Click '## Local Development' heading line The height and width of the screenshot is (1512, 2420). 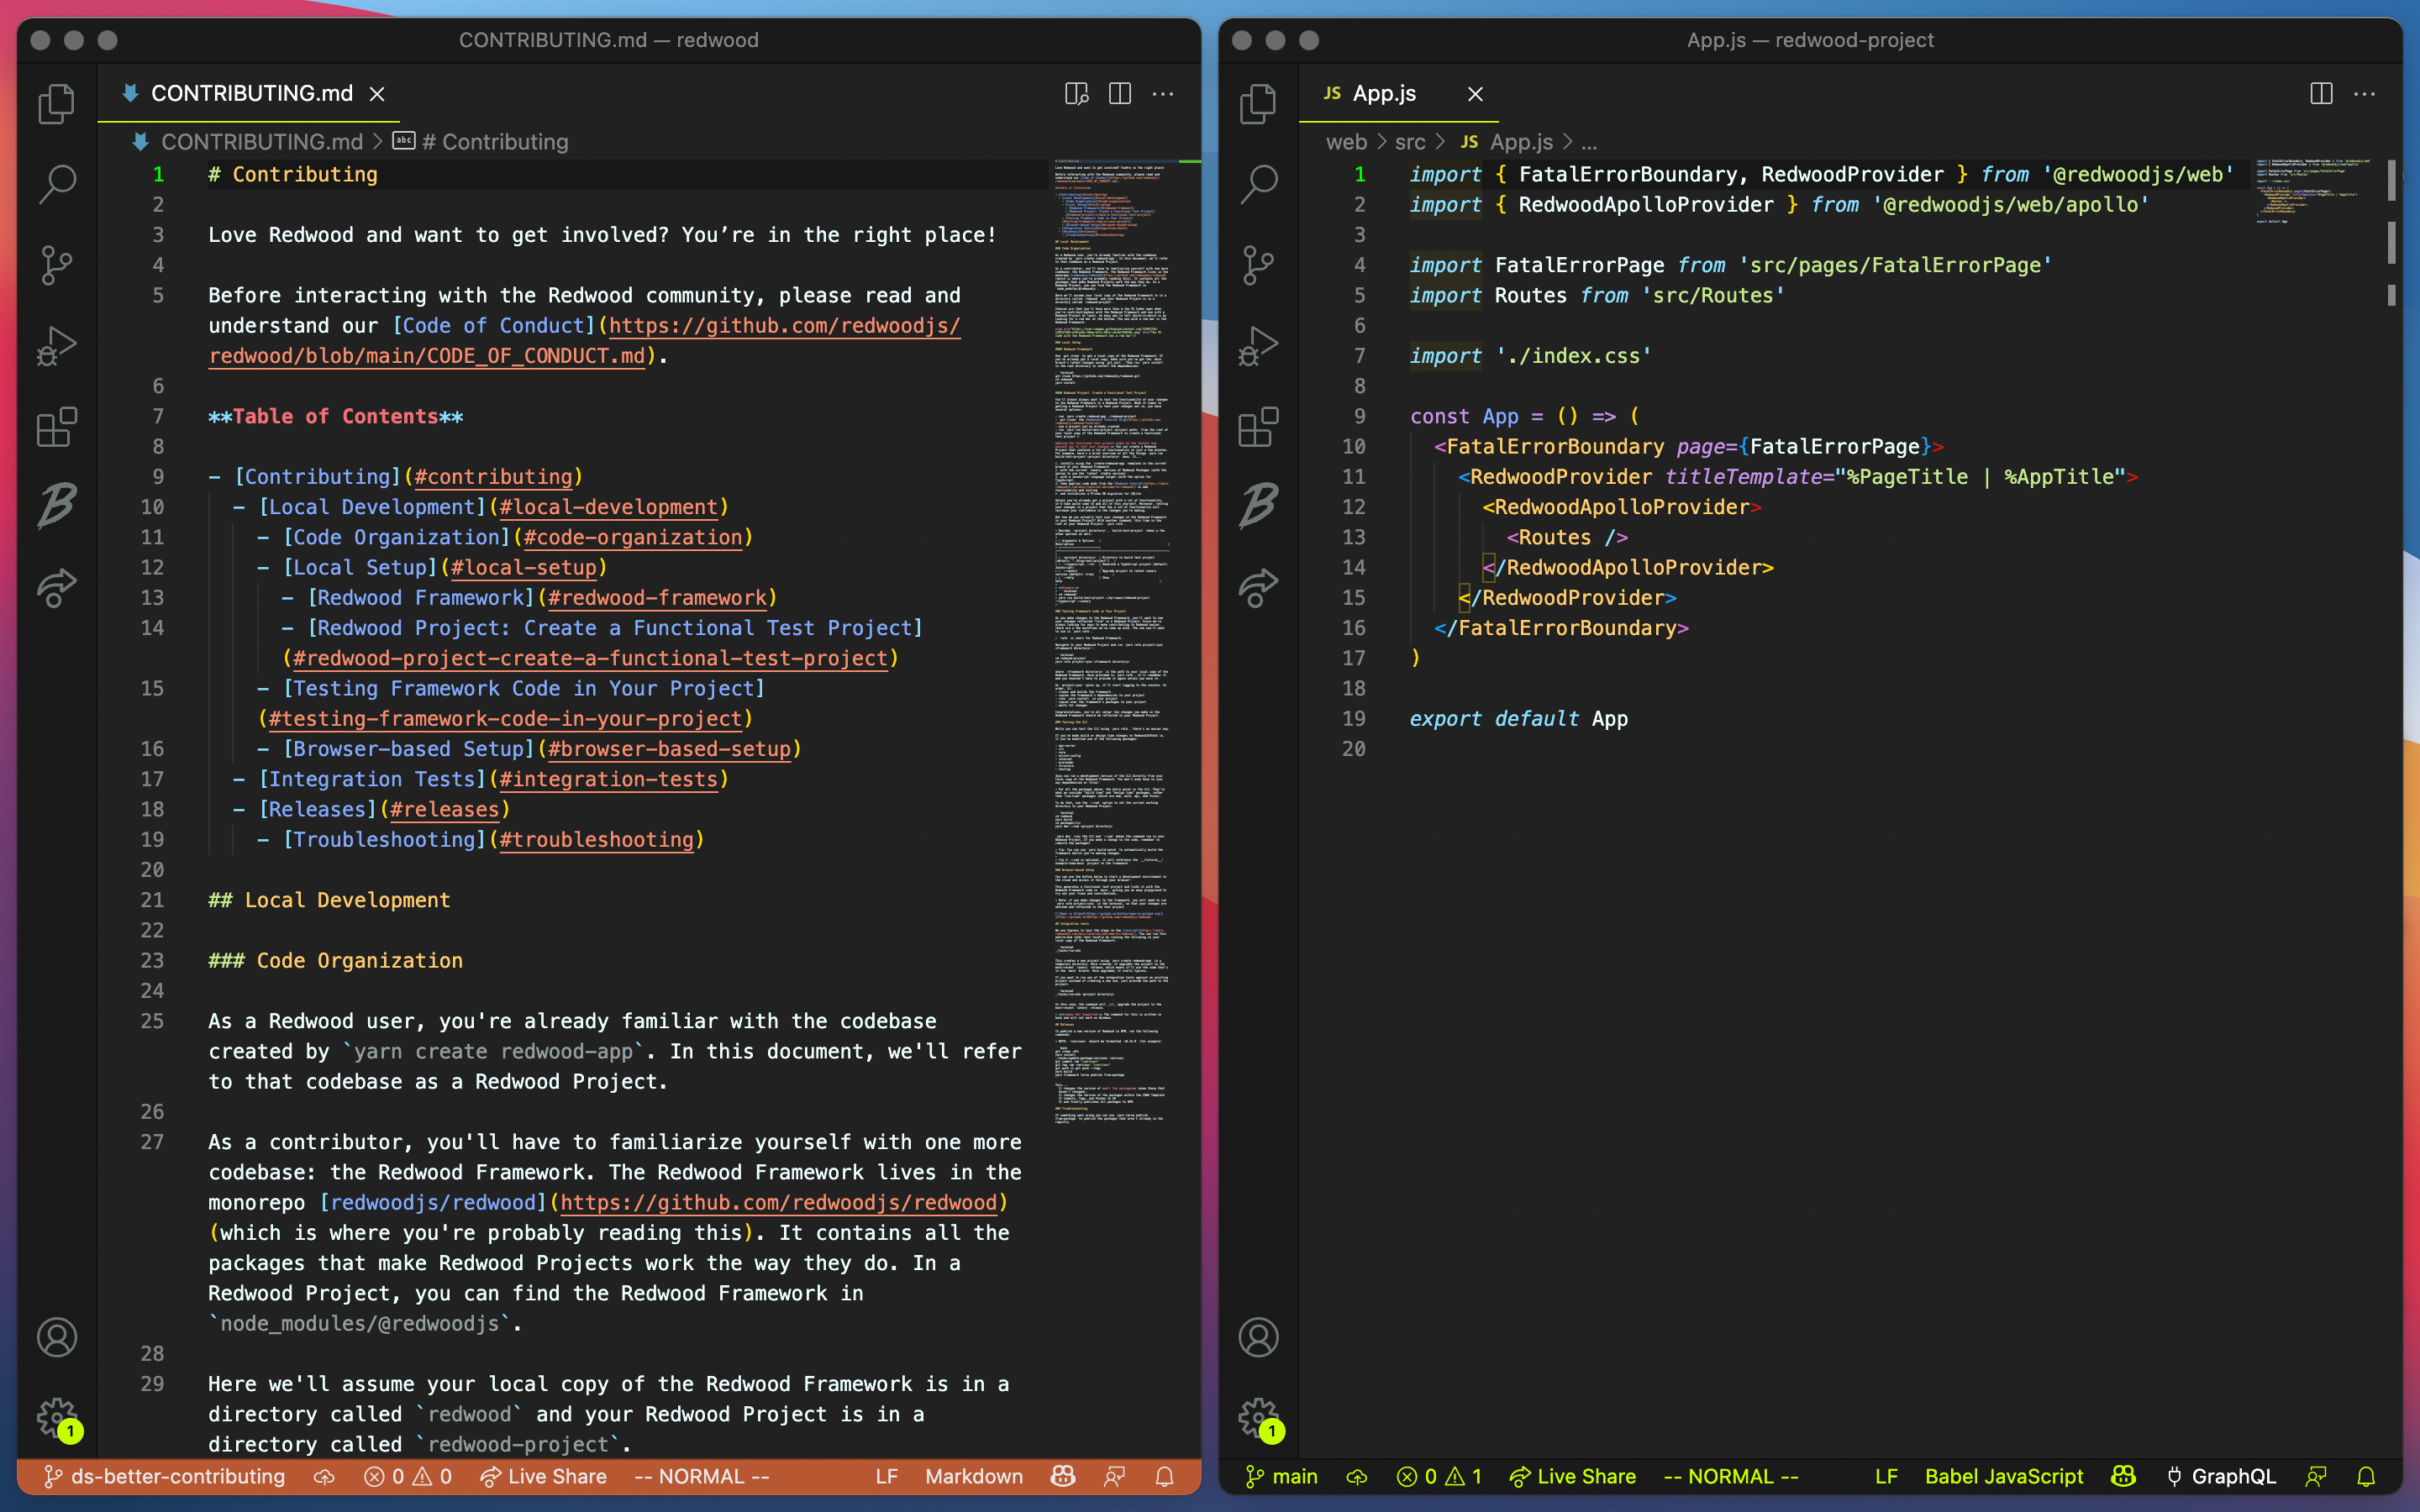pyautogui.click(x=329, y=901)
